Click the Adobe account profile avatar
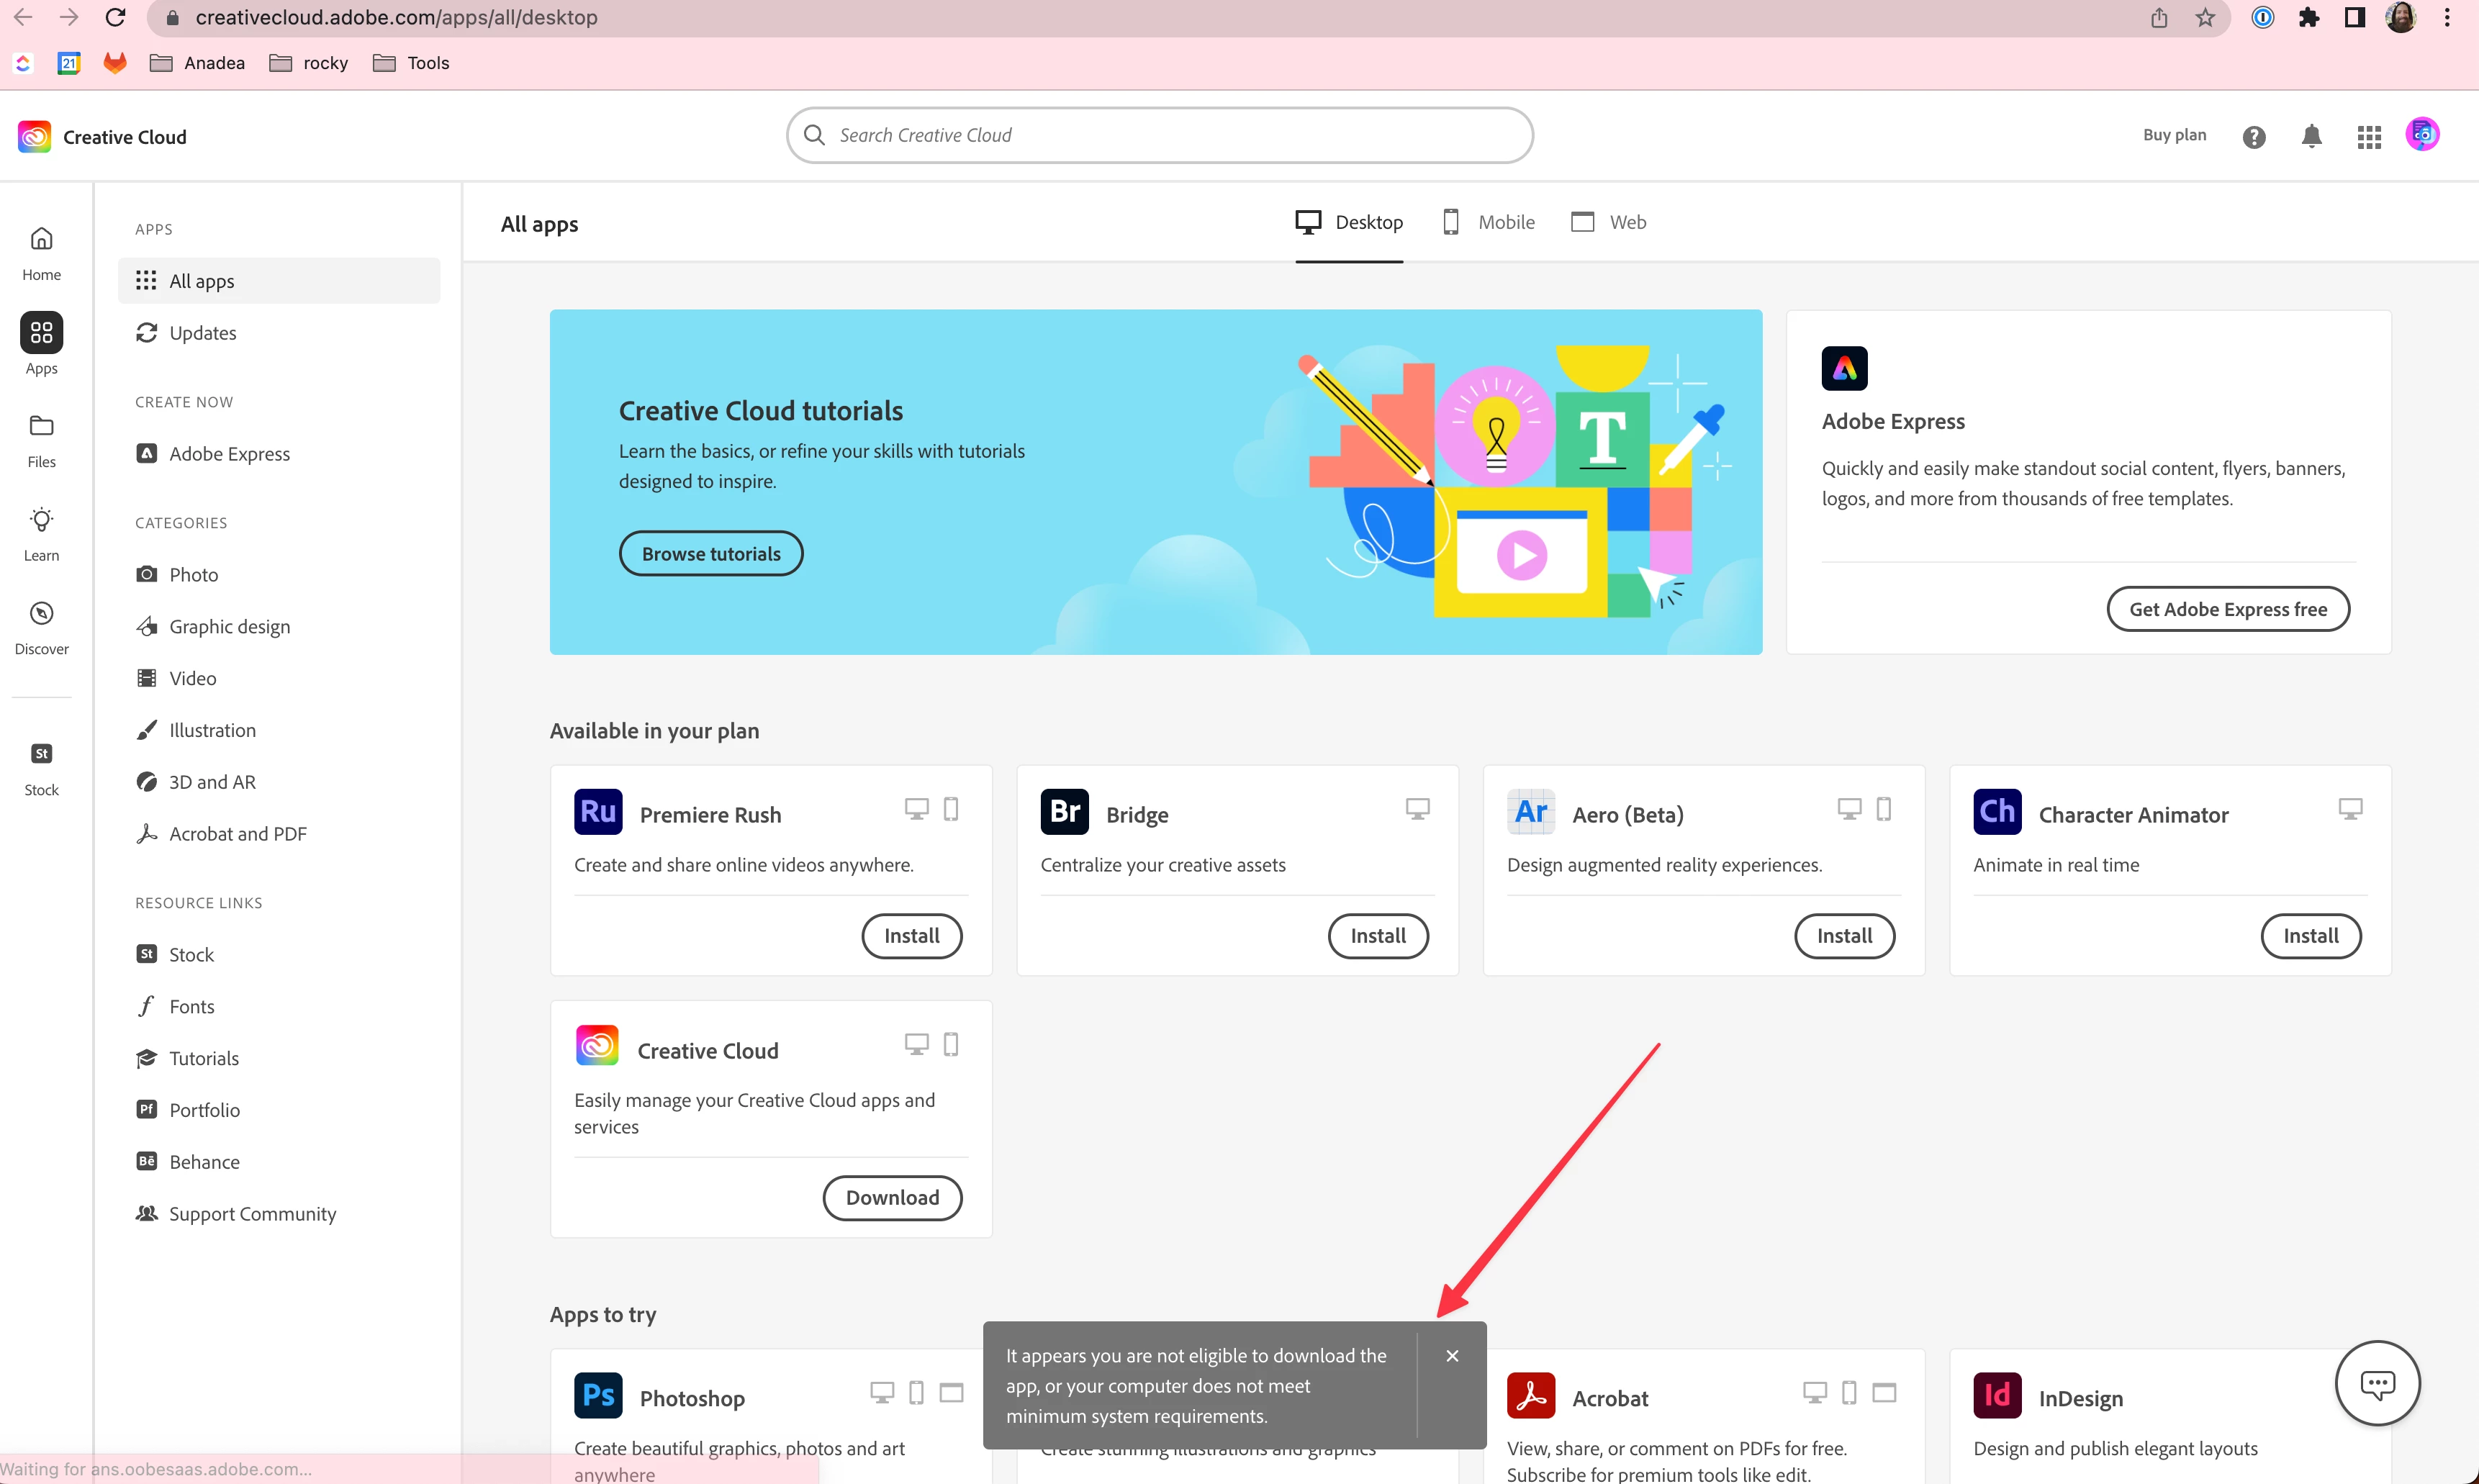The image size is (2479, 1484). (x=2421, y=135)
